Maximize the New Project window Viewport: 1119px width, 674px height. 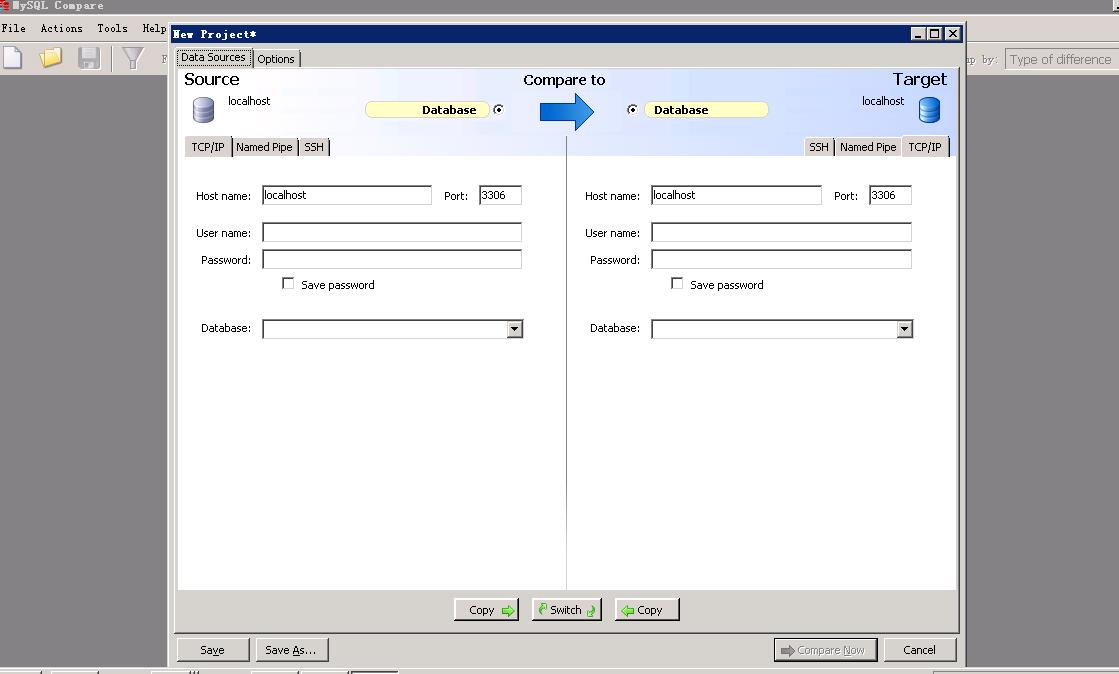click(x=934, y=34)
